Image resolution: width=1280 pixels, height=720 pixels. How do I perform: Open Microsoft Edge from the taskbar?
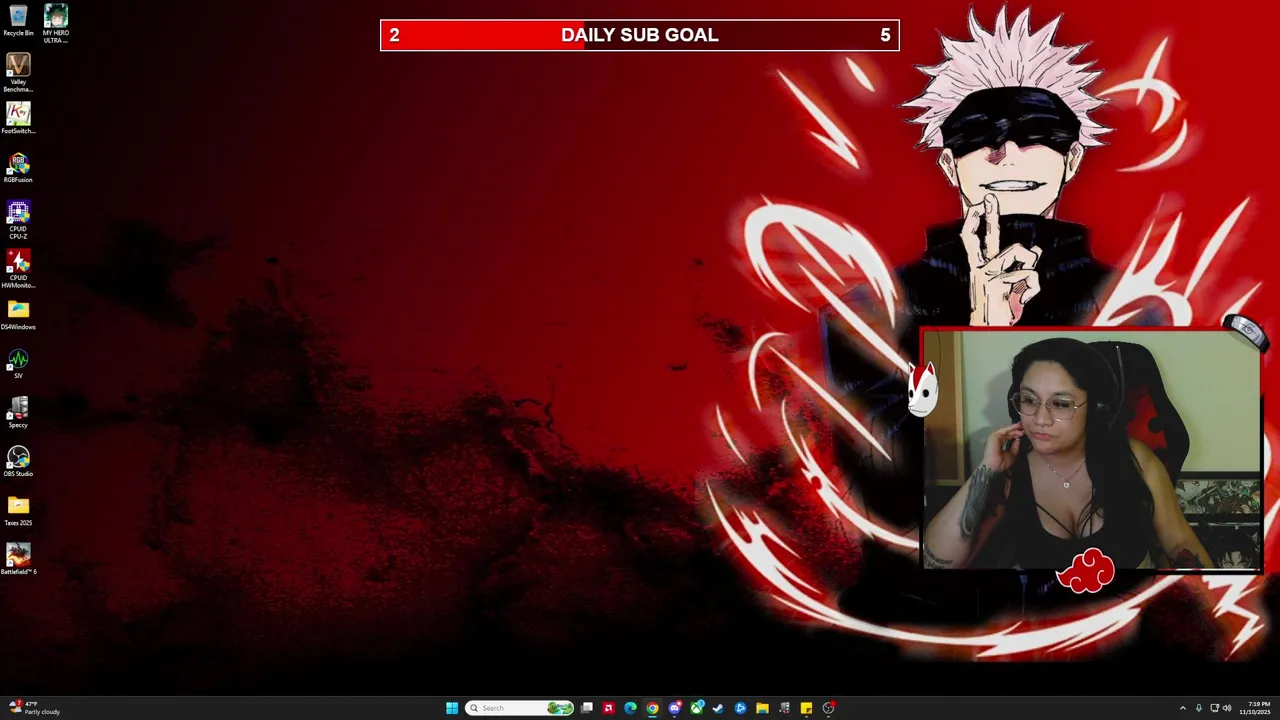tap(630, 708)
